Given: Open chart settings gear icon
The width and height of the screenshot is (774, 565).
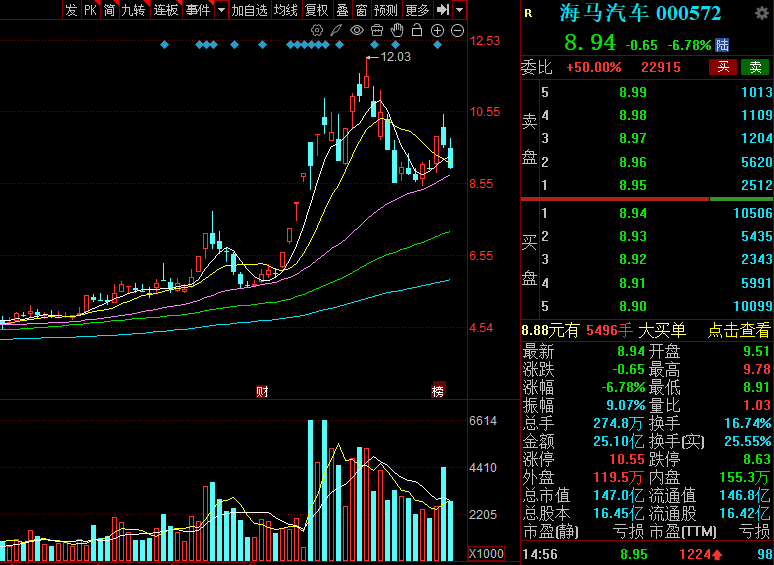Looking at the screenshot, I should click(316, 31).
